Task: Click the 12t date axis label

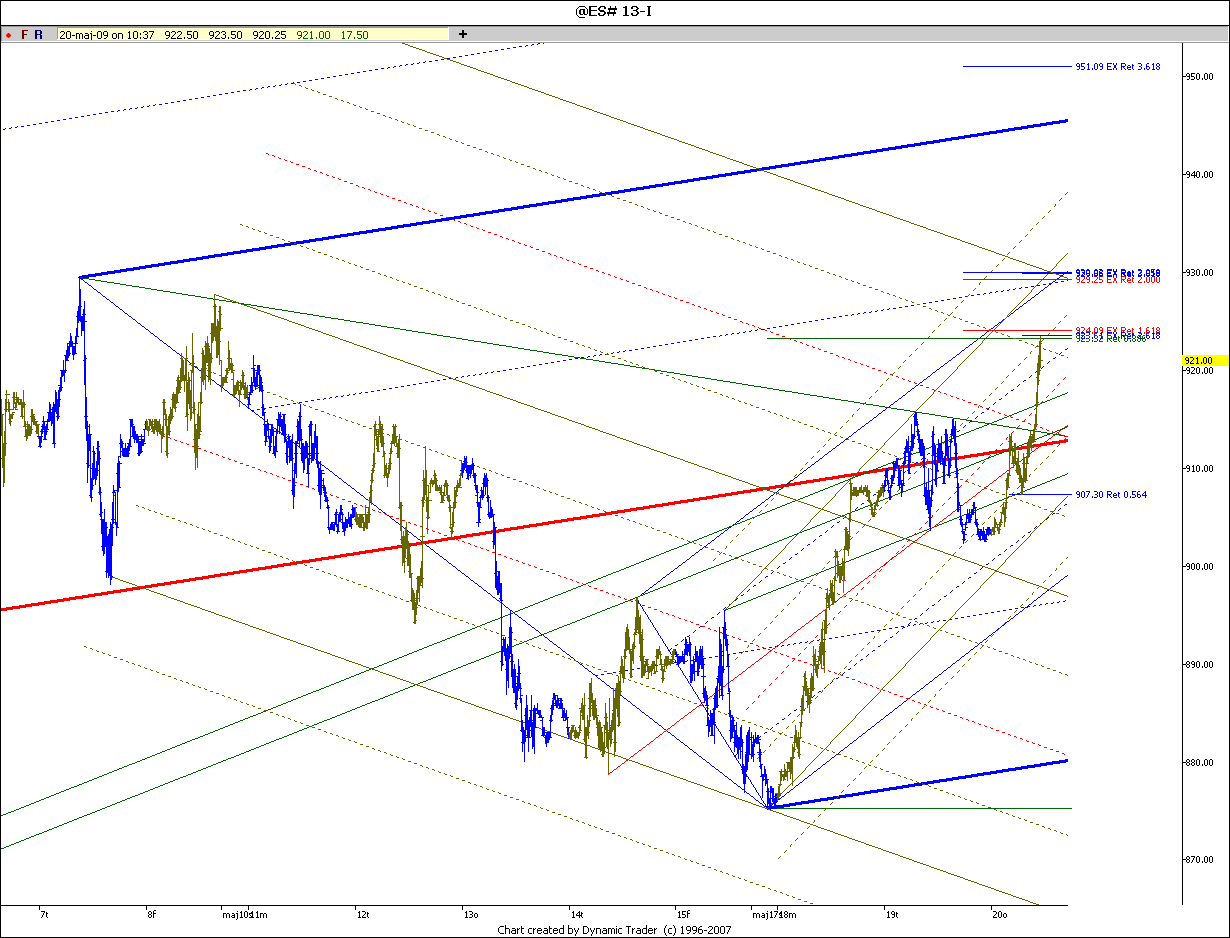Action: pos(363,914)
